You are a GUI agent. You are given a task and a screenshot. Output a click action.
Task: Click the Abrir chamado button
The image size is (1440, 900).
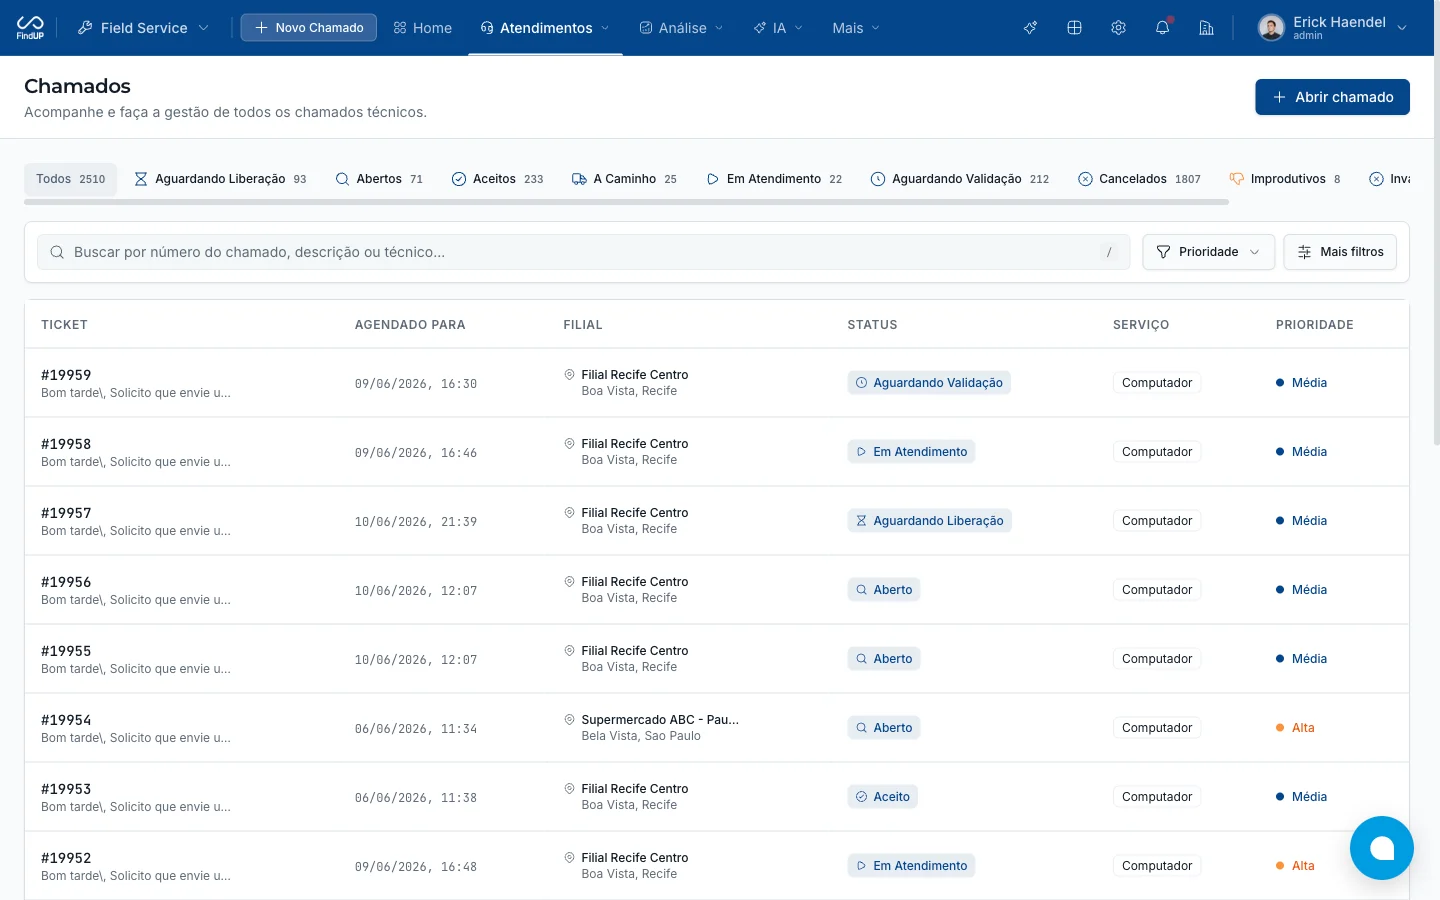click(1332, 97)
